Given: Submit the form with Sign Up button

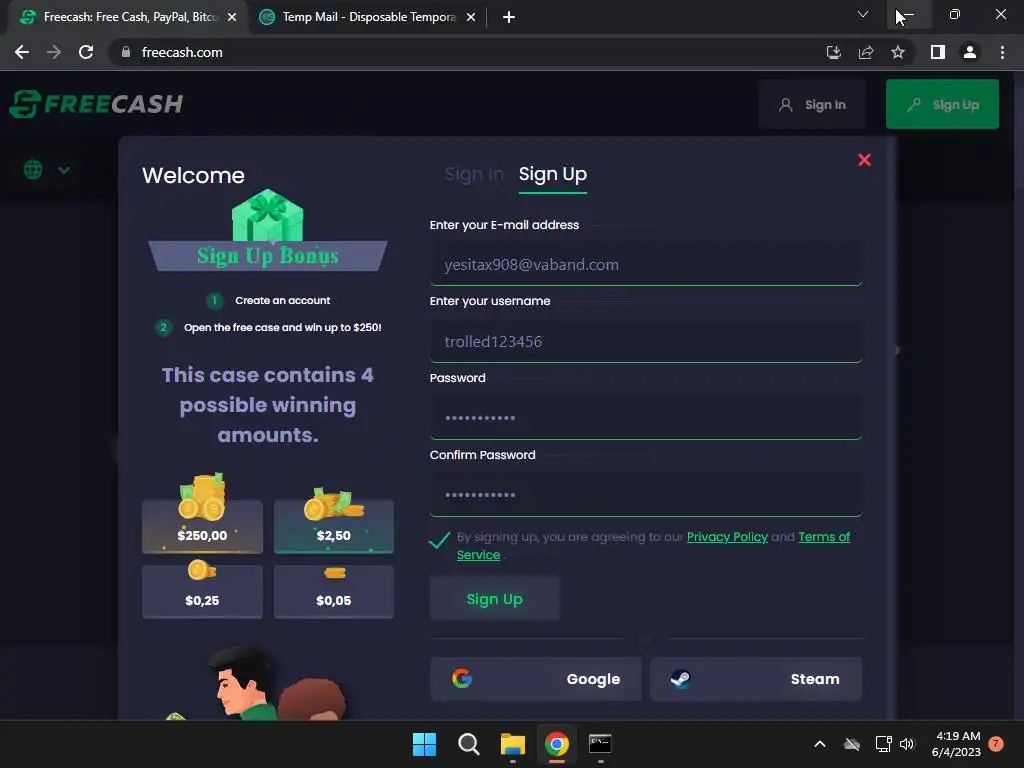Looking at the screenshot, I should (x=494, y=599).
